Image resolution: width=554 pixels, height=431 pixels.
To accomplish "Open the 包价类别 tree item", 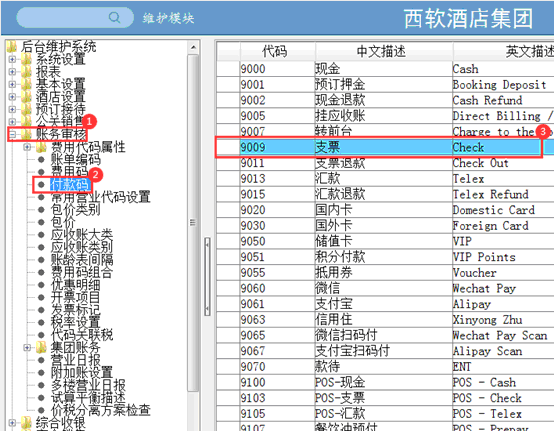I will pos(75,209).
